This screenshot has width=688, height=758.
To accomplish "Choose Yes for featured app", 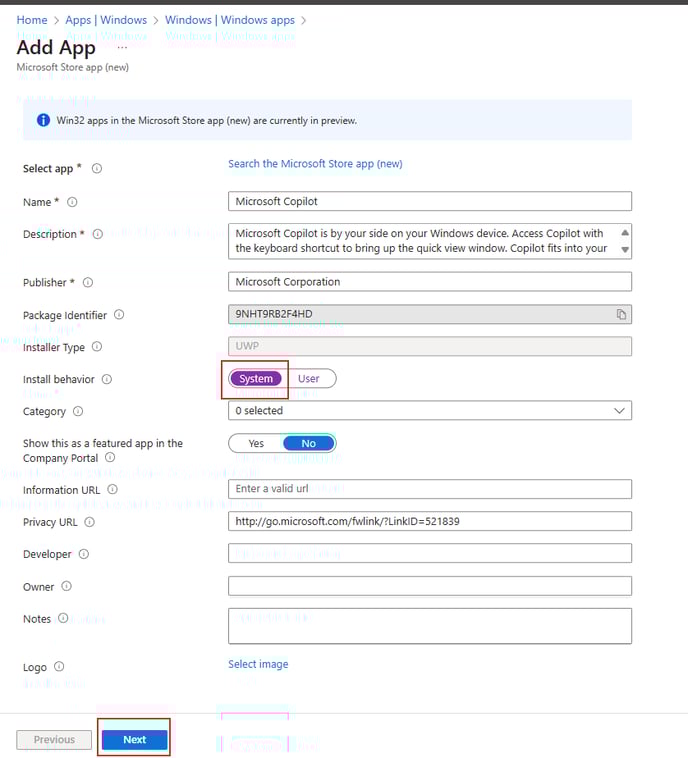I will point(256,443).
